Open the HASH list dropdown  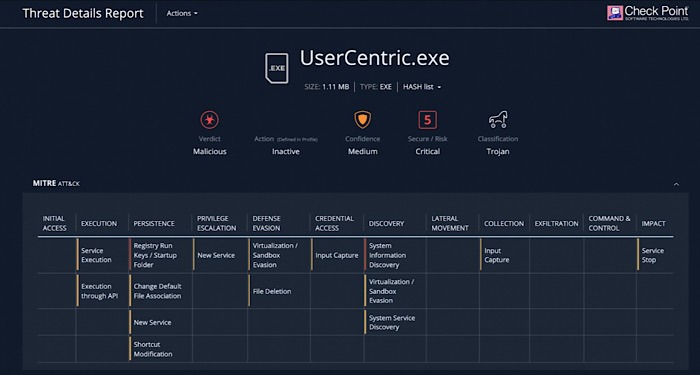[422, 87]
